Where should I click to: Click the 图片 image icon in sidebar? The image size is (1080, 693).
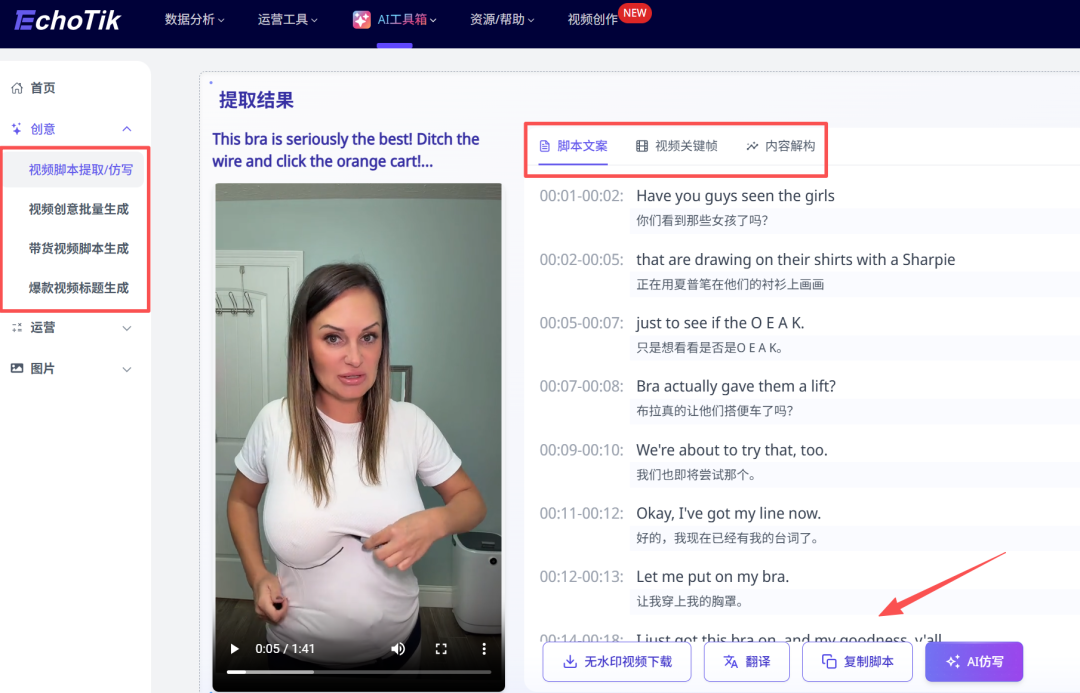pos(17,368)
